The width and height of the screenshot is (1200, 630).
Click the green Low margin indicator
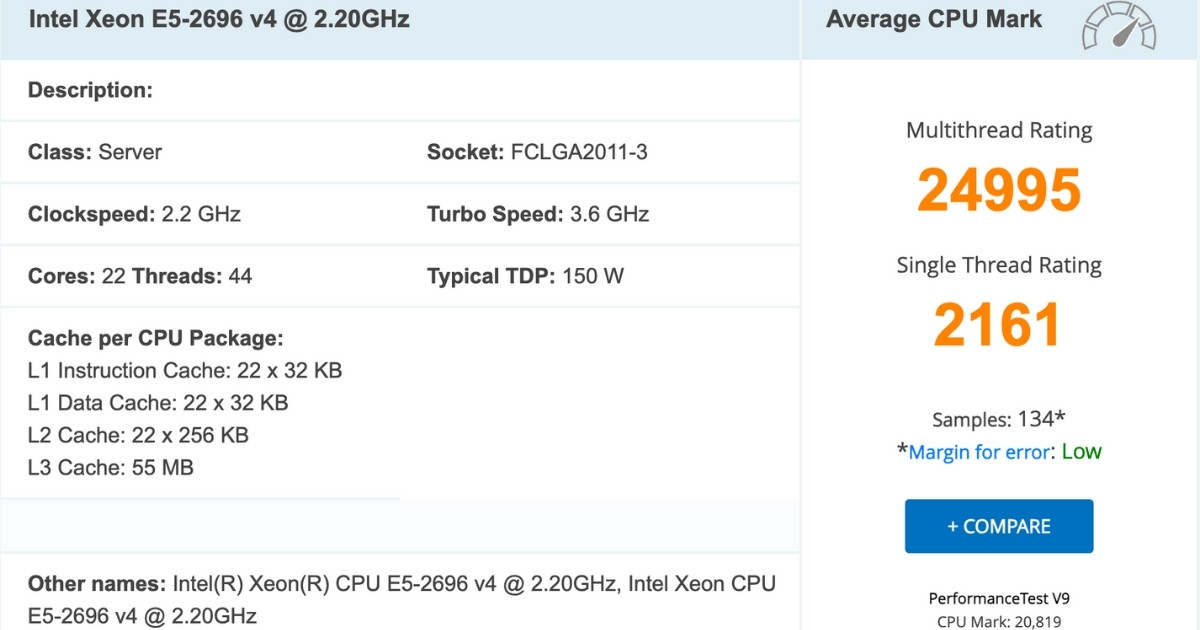[1082, 452]
